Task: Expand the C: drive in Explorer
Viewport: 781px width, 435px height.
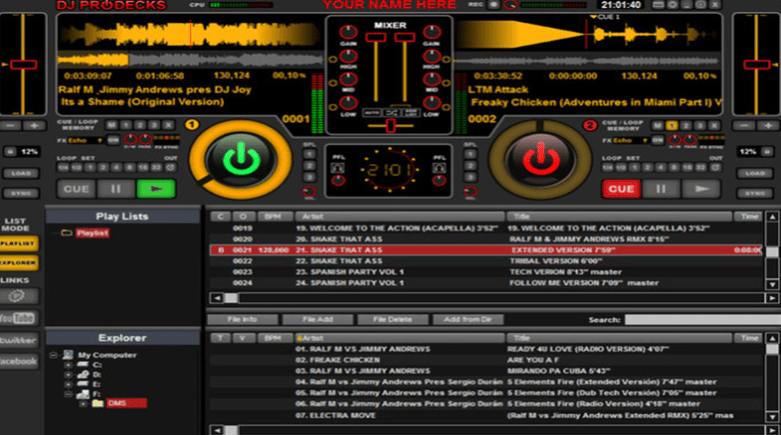Action: coord(68,365)
